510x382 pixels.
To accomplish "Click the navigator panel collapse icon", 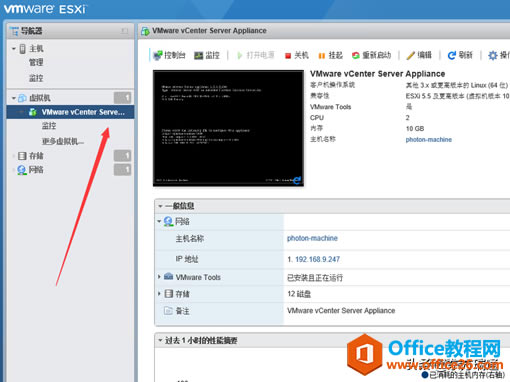I will point(125,31).
